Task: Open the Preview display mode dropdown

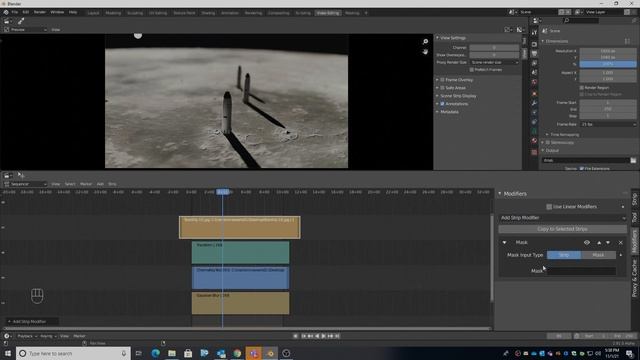Action: point(26,30)
